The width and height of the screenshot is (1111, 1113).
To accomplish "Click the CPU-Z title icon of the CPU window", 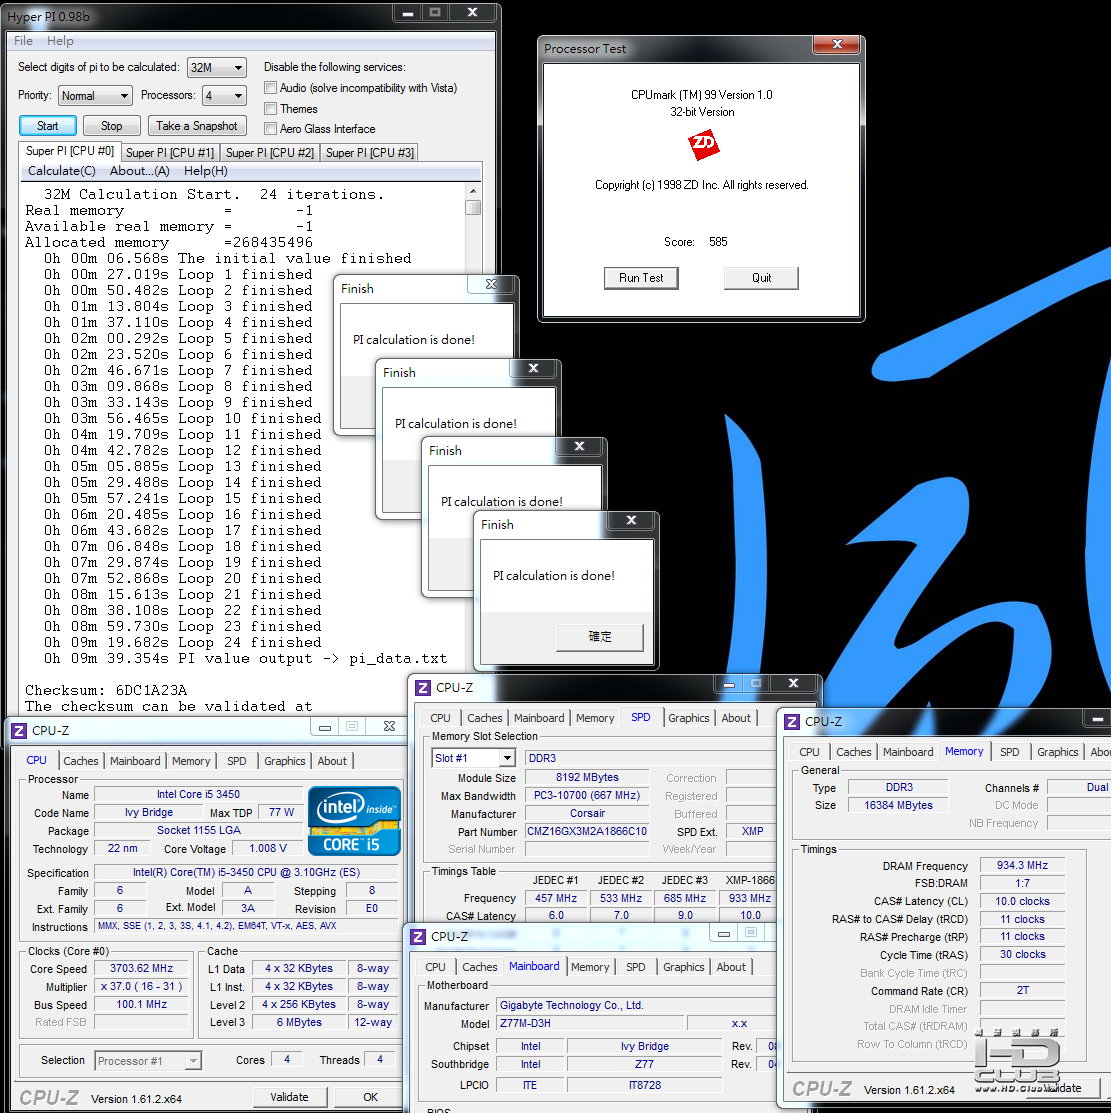I will (x=19, y=731).
